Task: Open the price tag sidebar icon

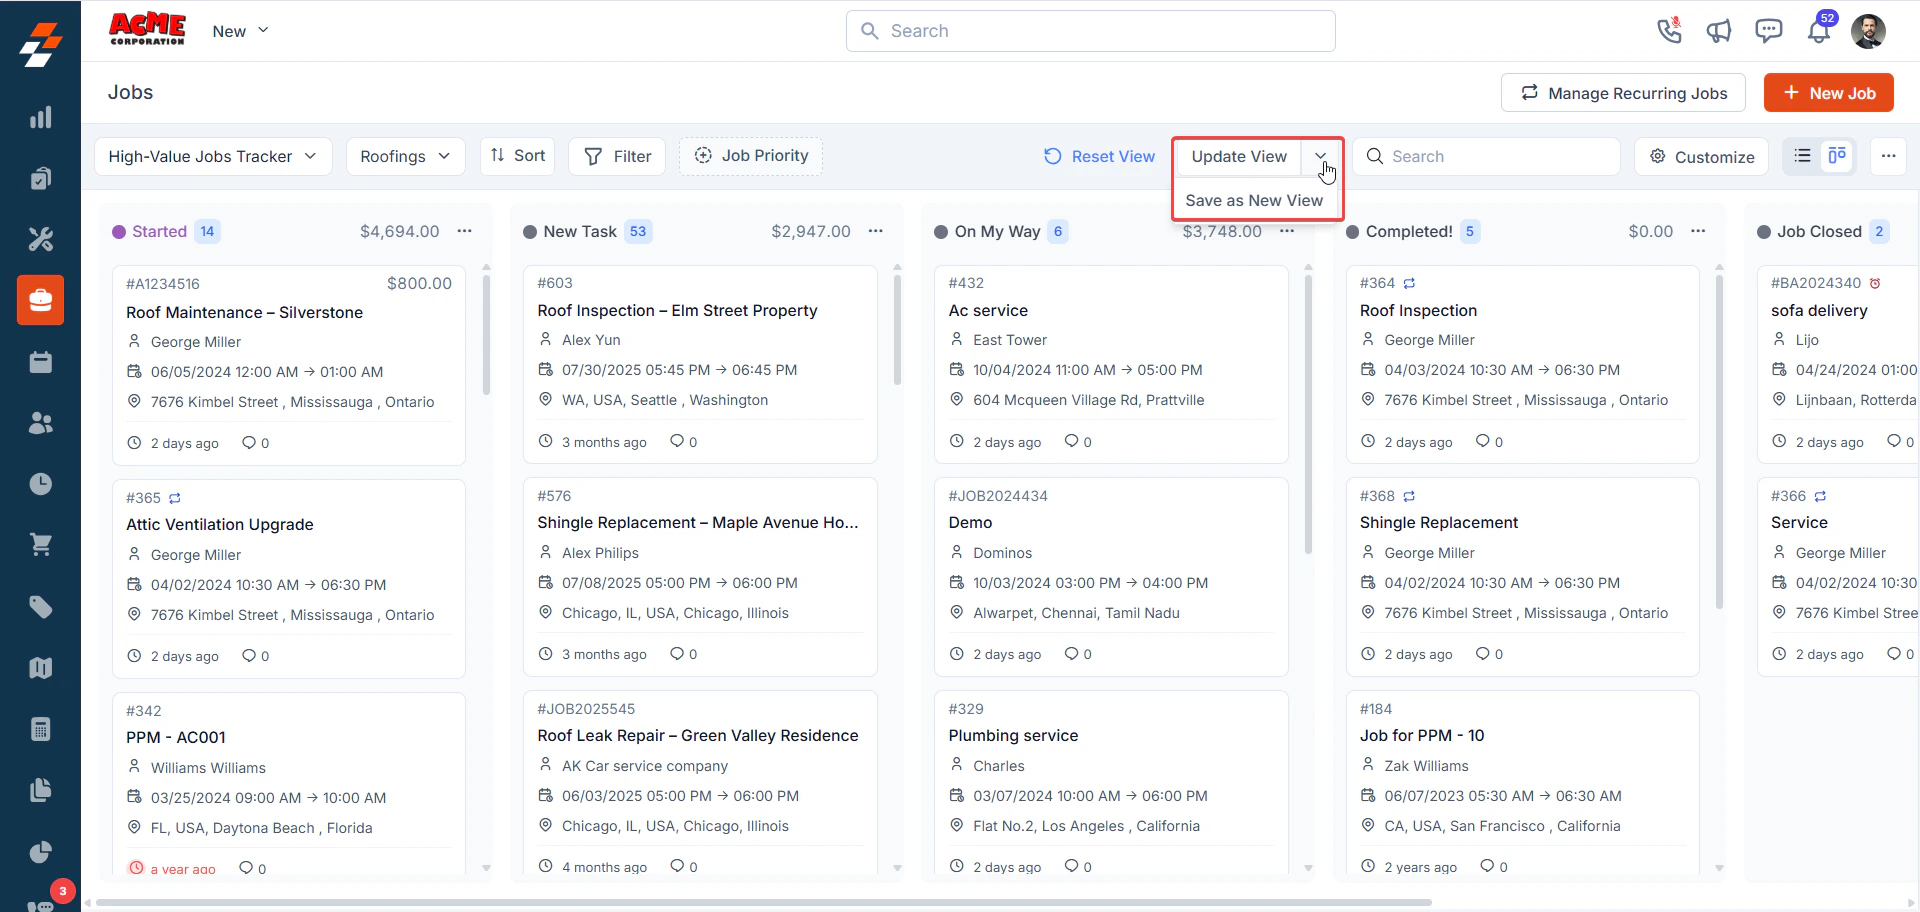Action: pyautogui.click(x=40, y=607)
